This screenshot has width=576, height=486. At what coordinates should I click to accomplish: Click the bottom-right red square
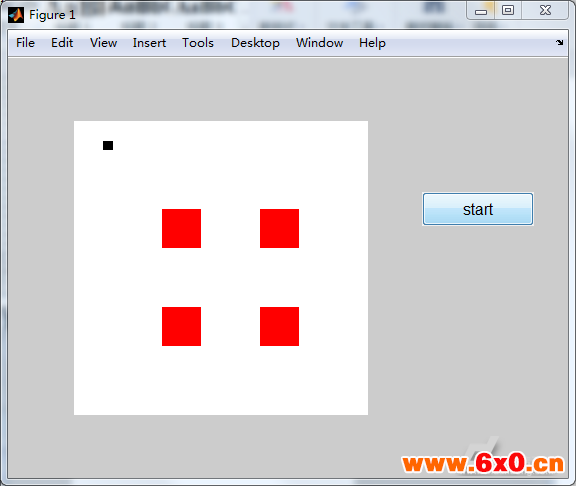[x=280, y=327]
